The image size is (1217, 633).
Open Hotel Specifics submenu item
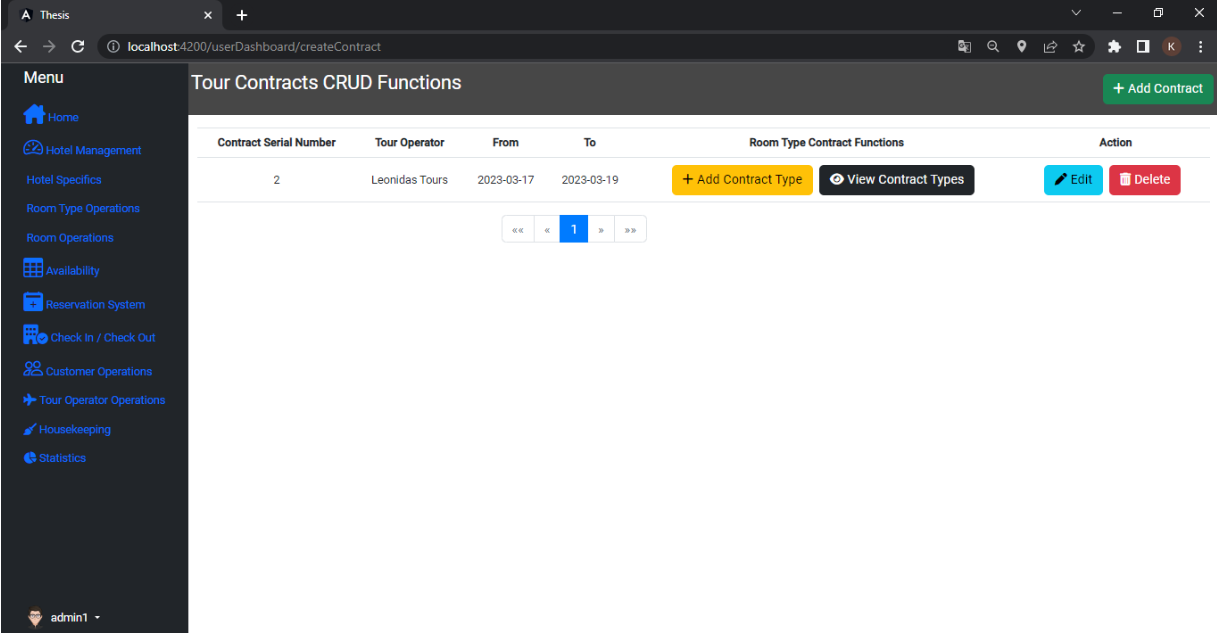click(64, 180)
